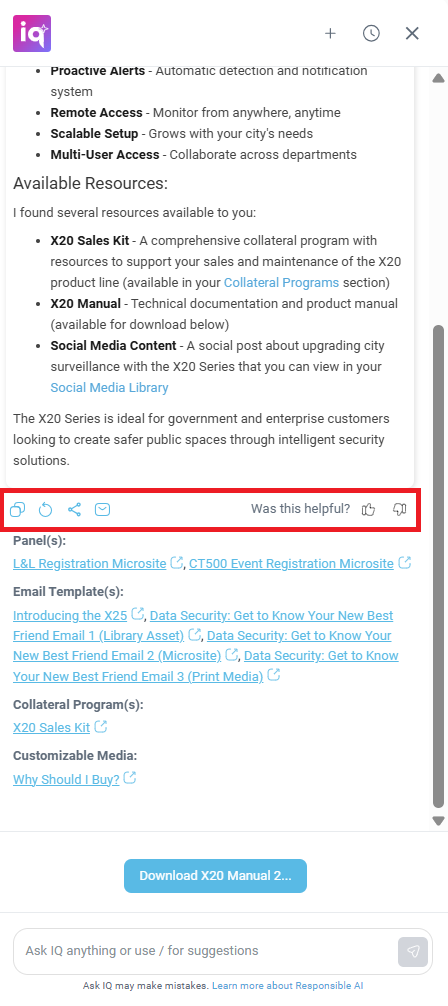Open L&L Registration Microsite link
Viewport: 448px width, 1006px height.
coord(90,563)
